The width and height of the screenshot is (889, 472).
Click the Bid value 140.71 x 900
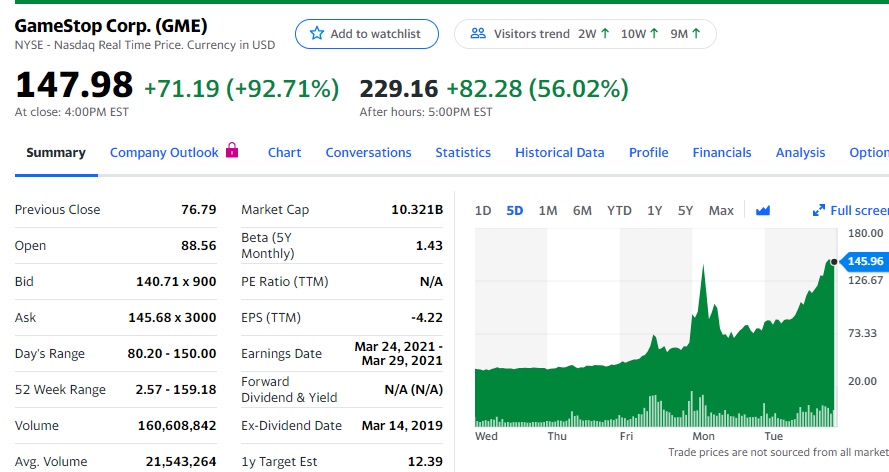[x=176, y=282]
